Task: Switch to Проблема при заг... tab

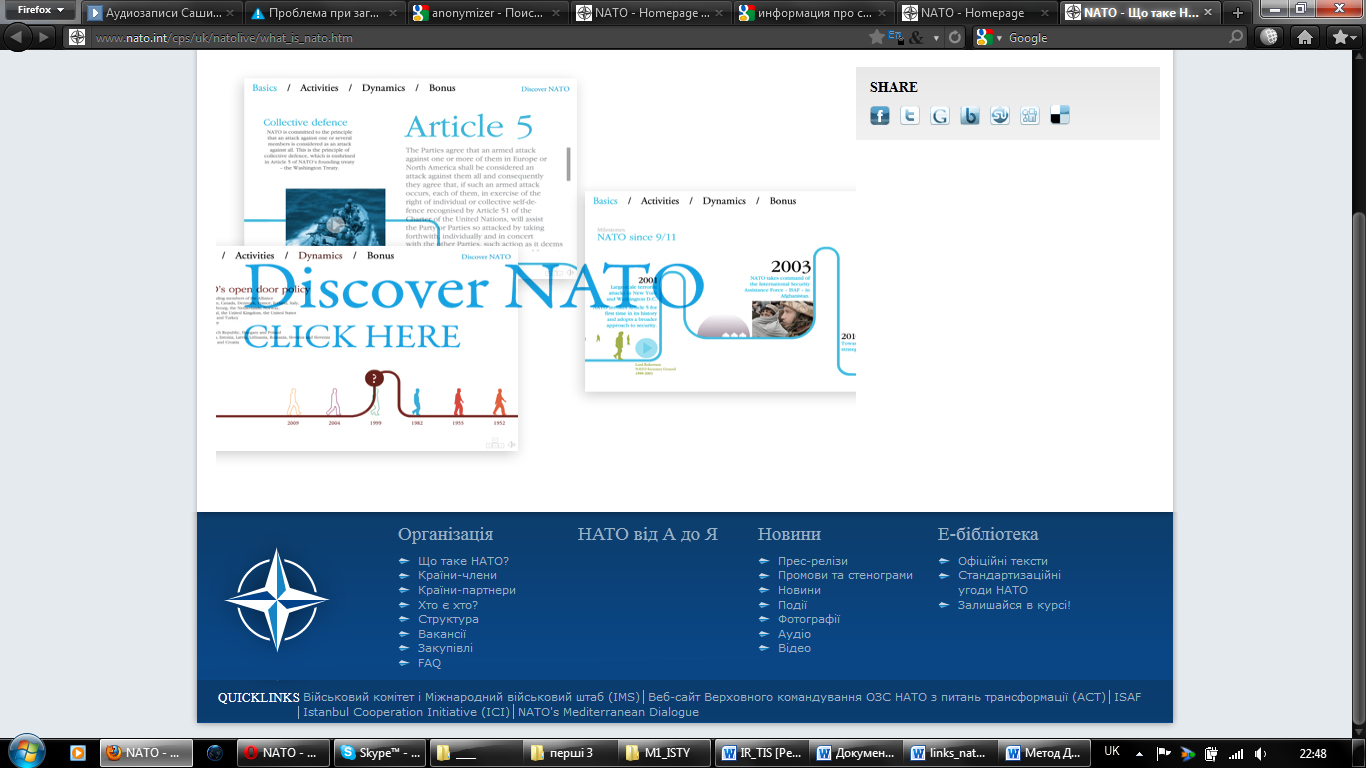Action: point(324,13)
